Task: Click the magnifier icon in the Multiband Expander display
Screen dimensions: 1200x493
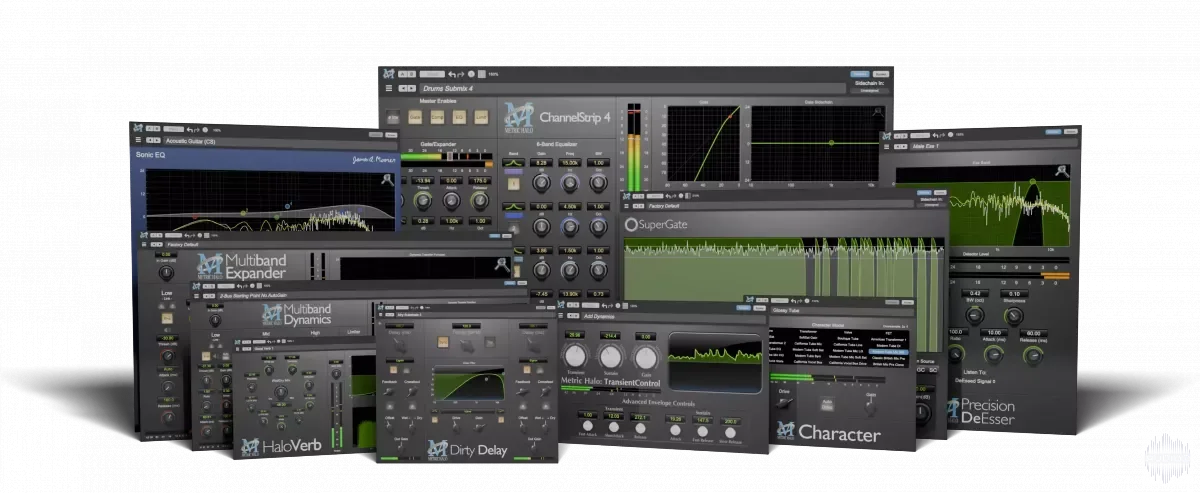Action: point(502,264)
